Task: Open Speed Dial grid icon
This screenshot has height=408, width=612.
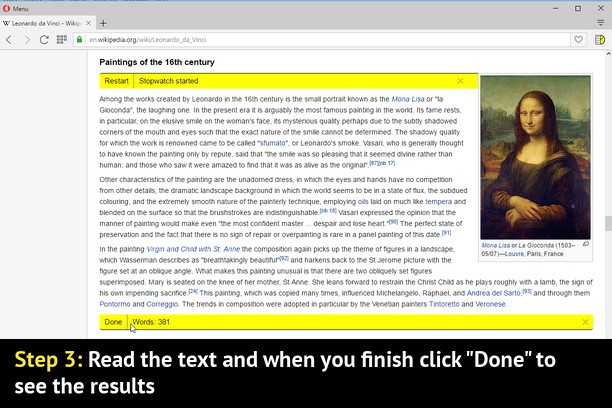Action: [62, 39]
